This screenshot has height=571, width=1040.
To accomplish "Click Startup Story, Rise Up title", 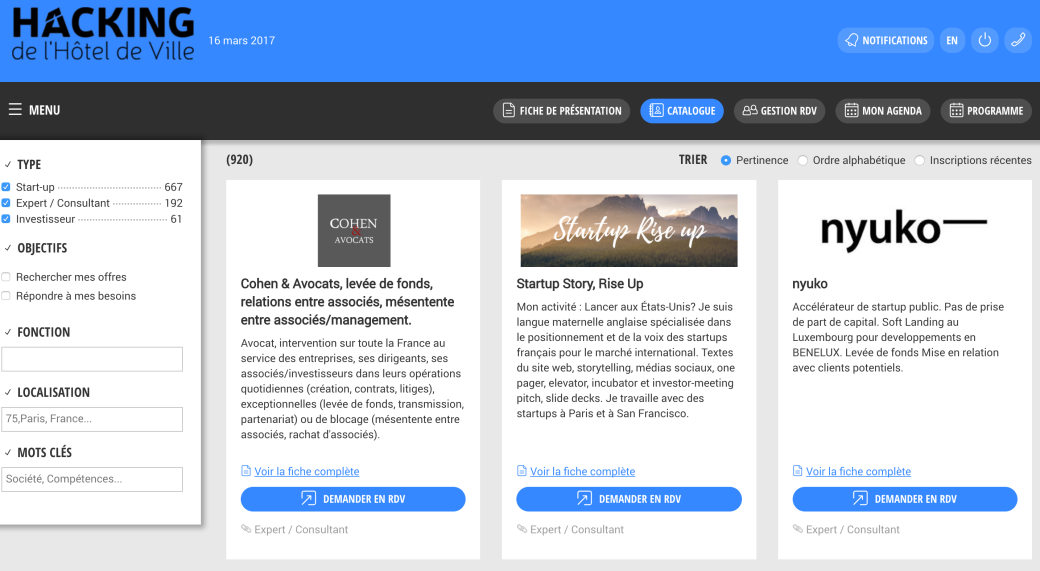I will 580,284.
